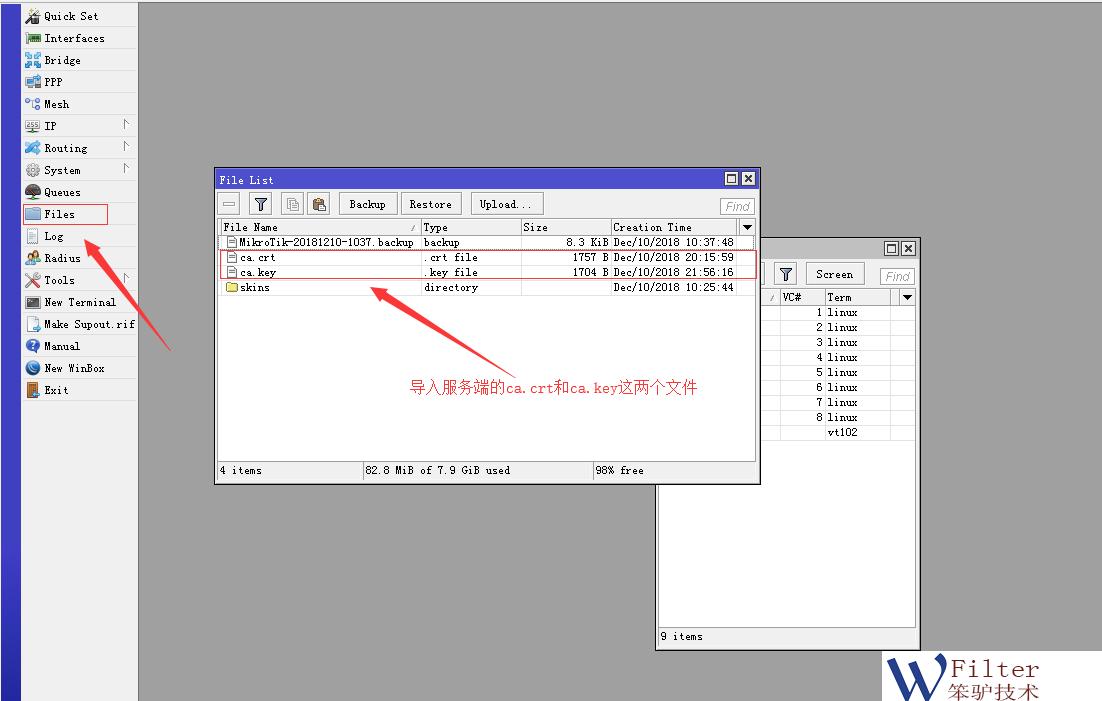Toggle the filter funnel in File List
Image resolution: width=1102 pixels, height=701 pixels.
[260, 203]
